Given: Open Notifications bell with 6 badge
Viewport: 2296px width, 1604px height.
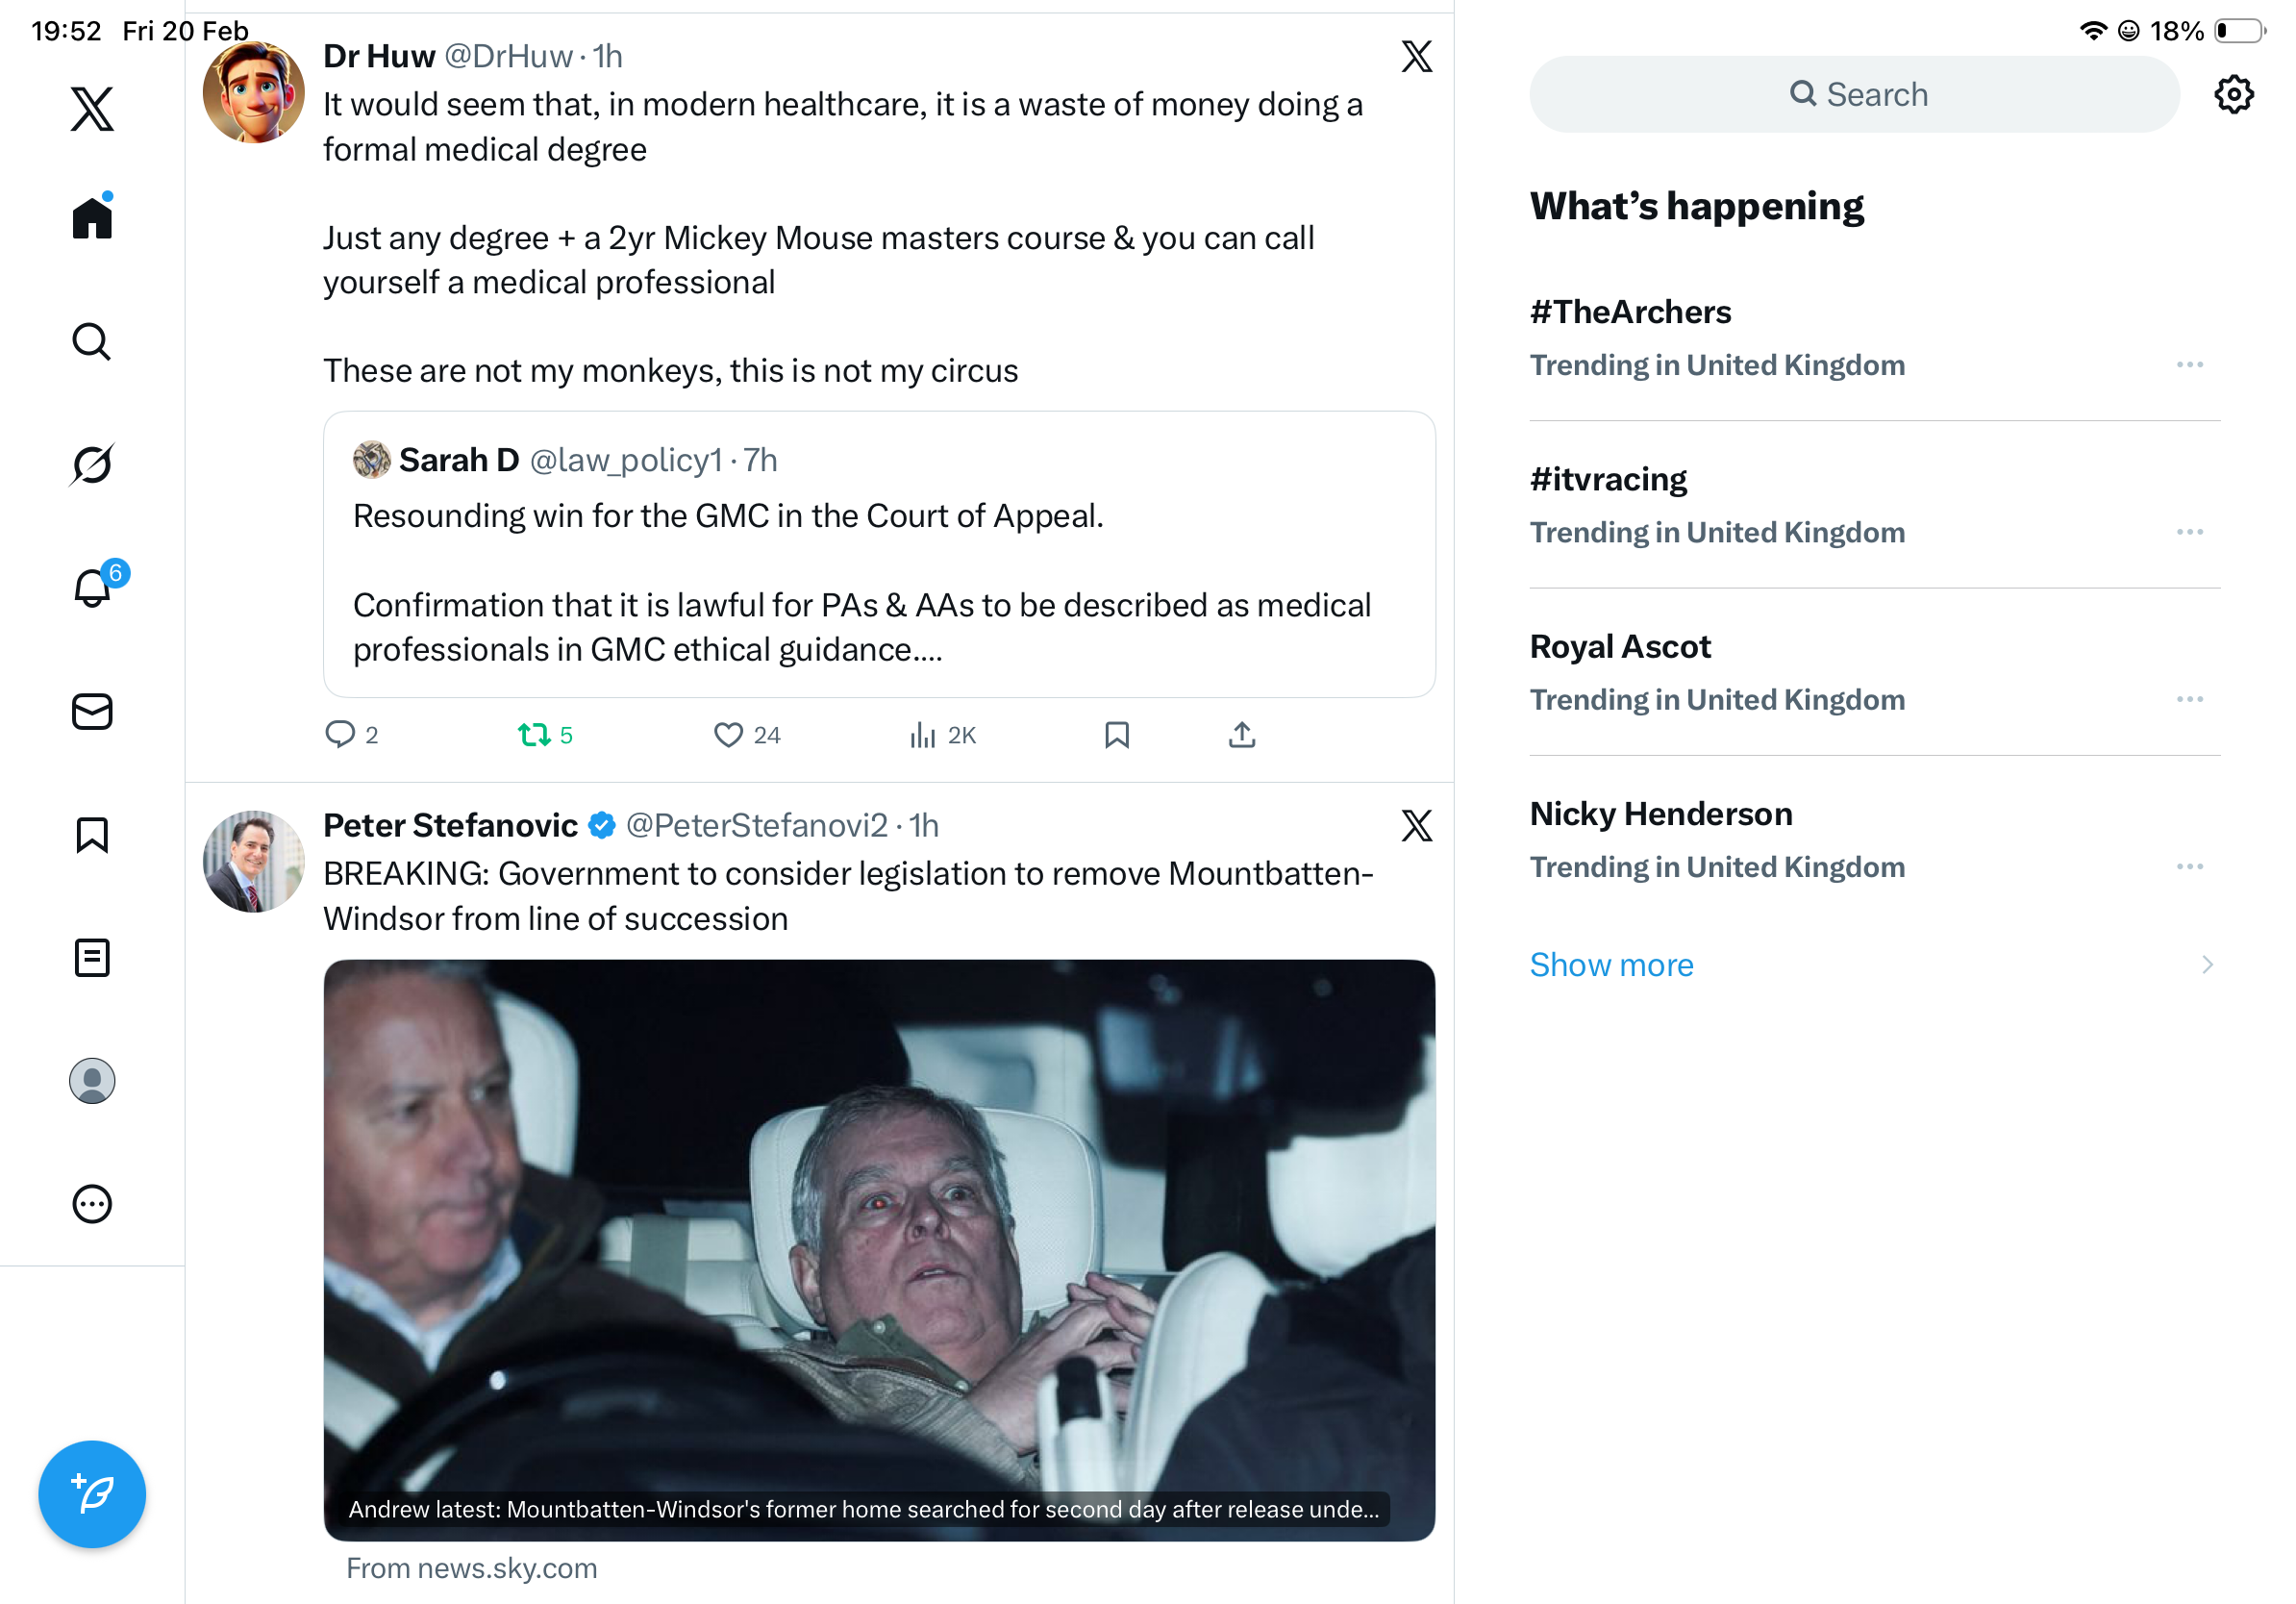Looking at the screenshot, I should [92, 588].
